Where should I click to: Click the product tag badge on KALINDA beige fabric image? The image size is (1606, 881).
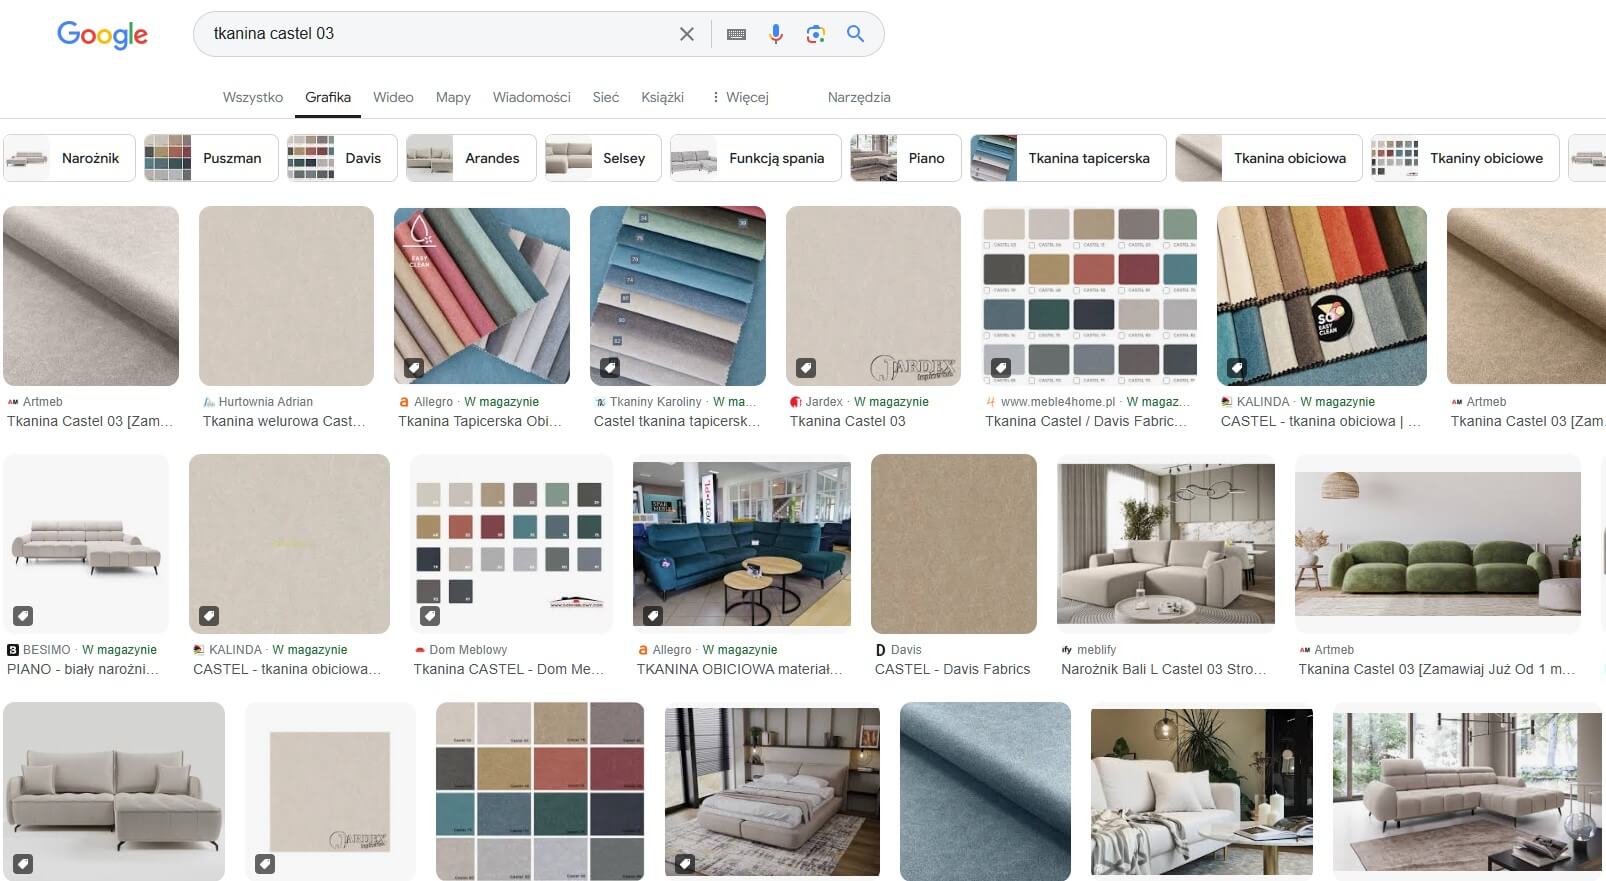(x=209, y=616)
